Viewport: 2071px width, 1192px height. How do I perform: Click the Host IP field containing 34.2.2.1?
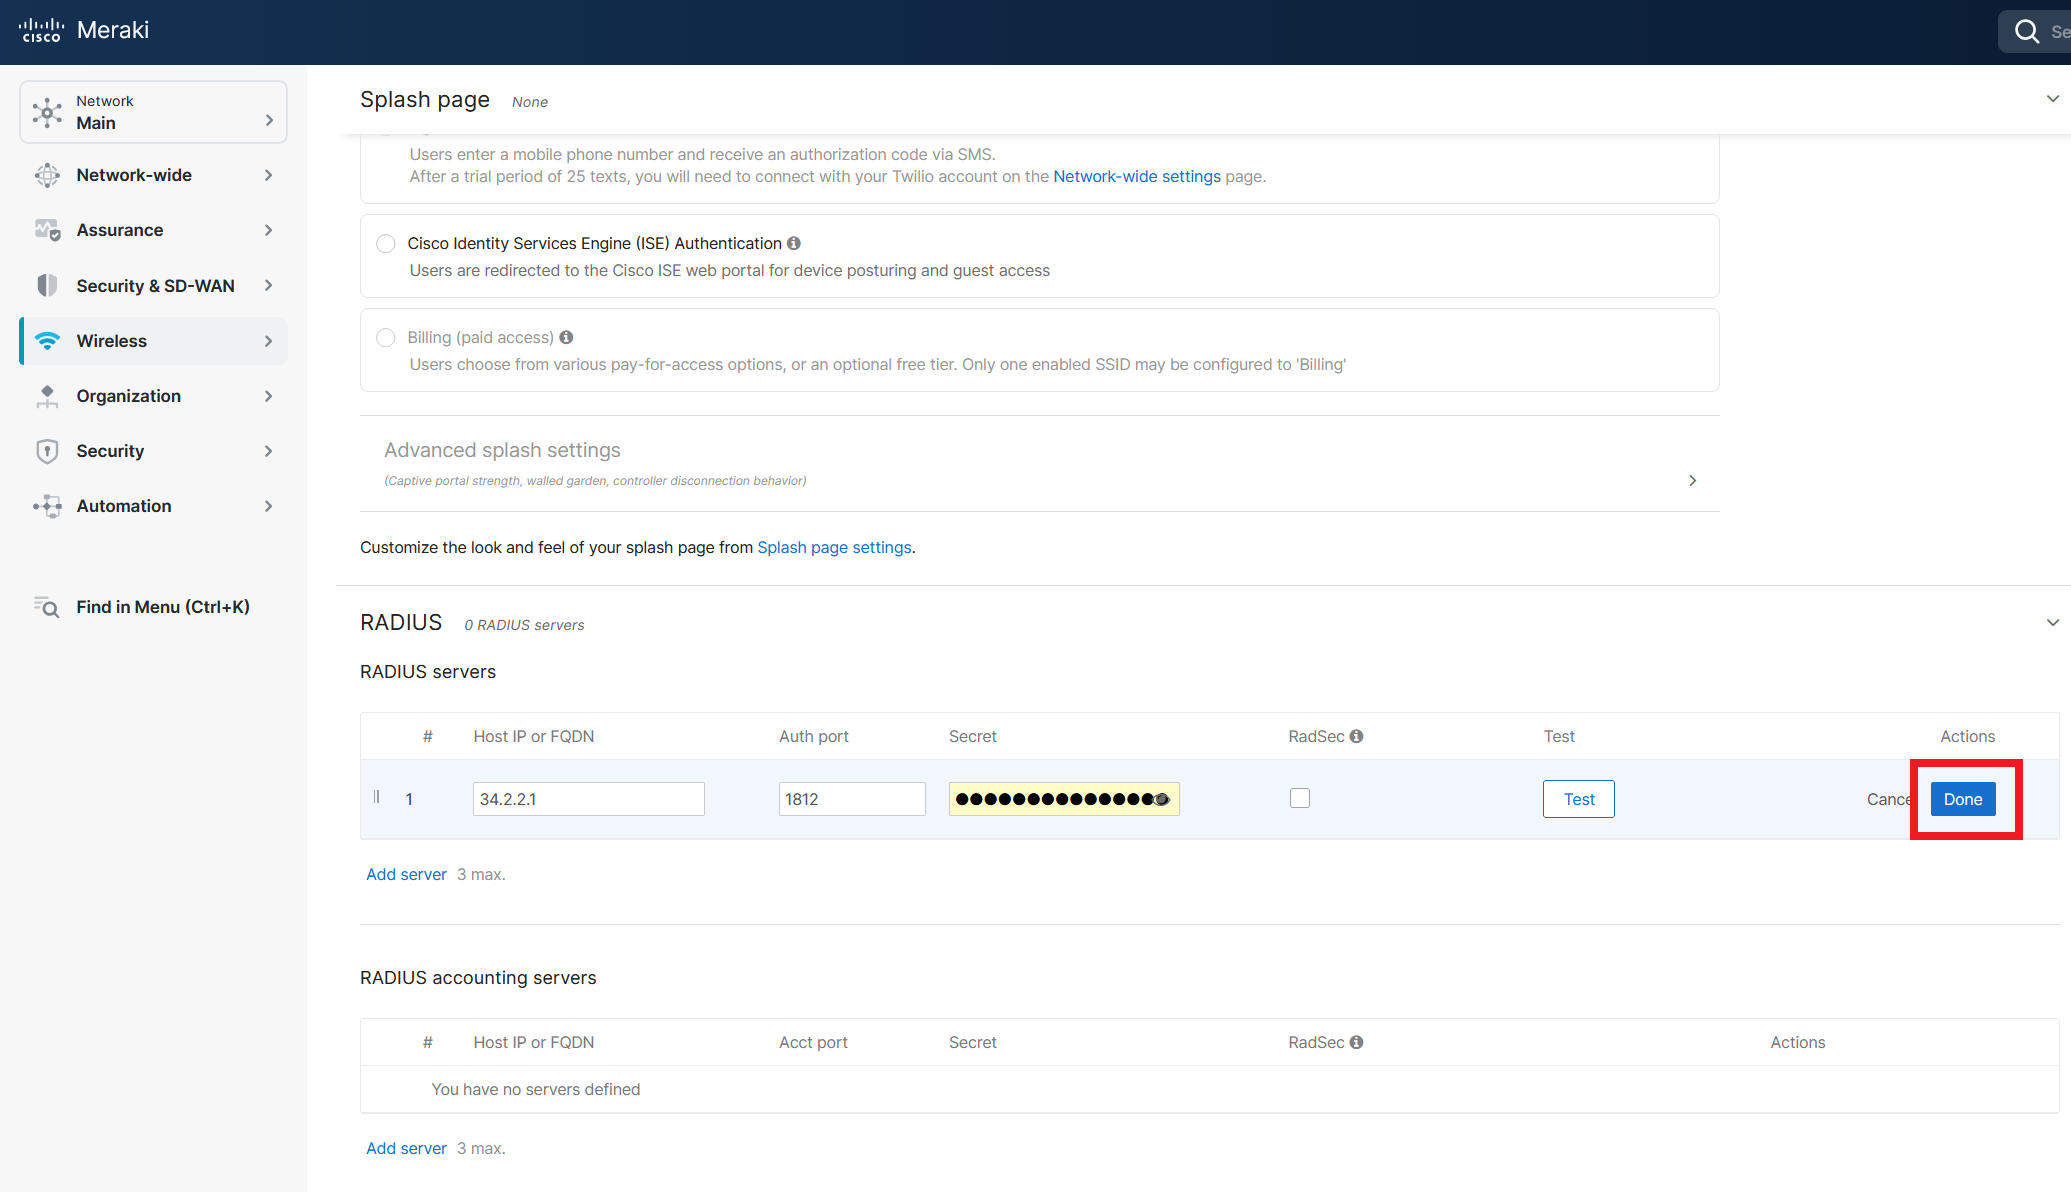588,799
